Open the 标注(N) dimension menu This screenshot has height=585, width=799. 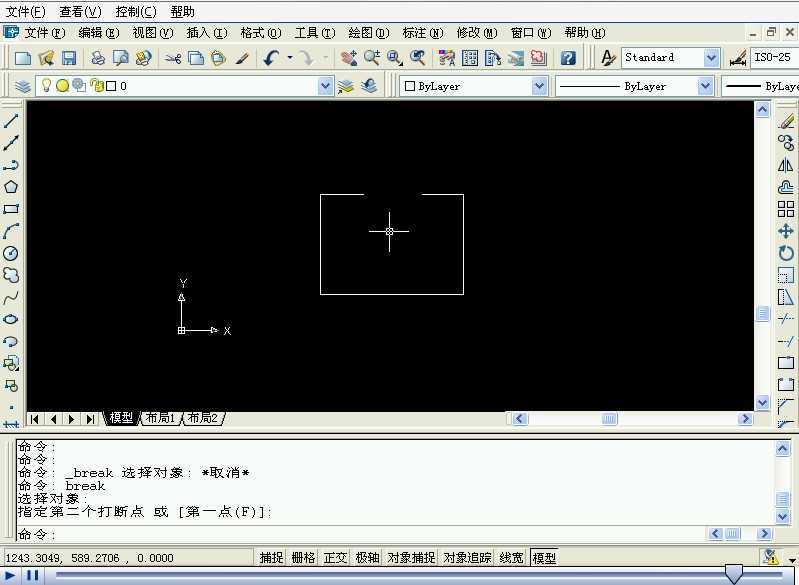[422, 33]
